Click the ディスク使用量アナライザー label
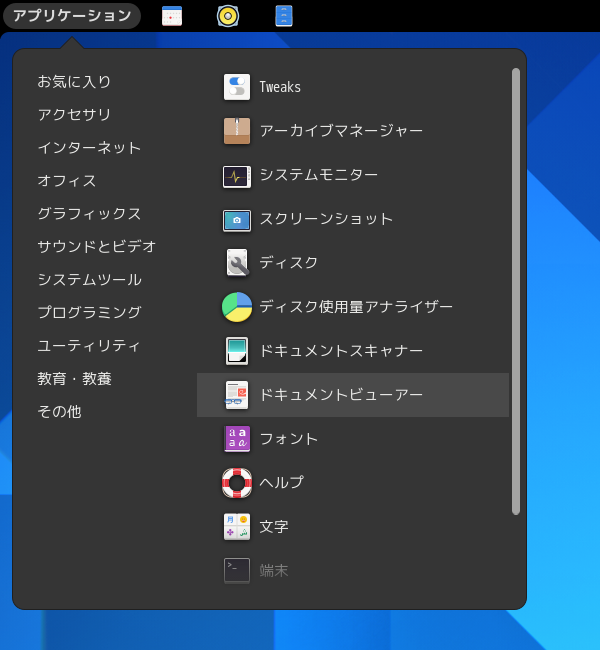600x650 pixels. coord(356,307)
